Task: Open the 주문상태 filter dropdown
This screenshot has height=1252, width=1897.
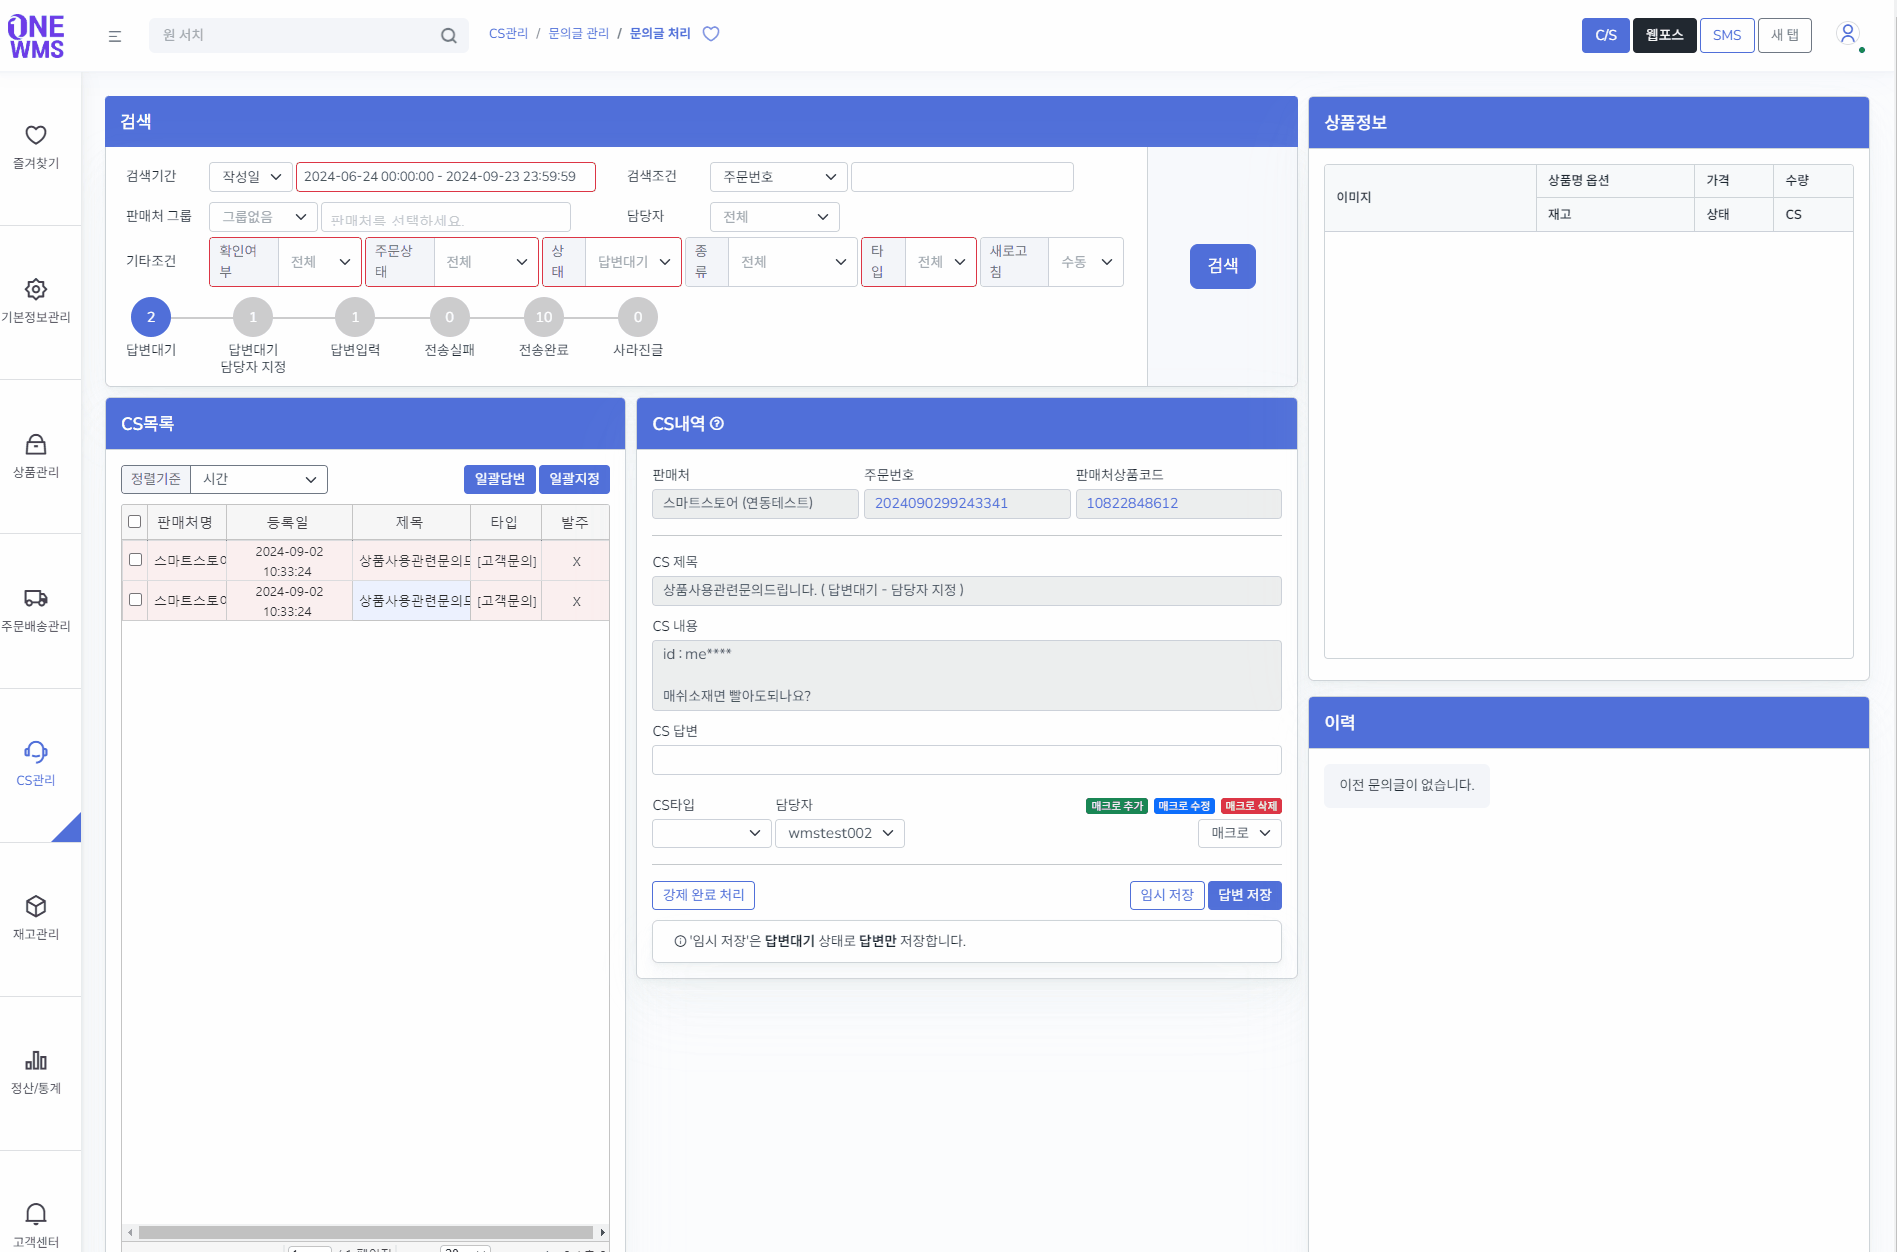Action: (x=486, y=262)
